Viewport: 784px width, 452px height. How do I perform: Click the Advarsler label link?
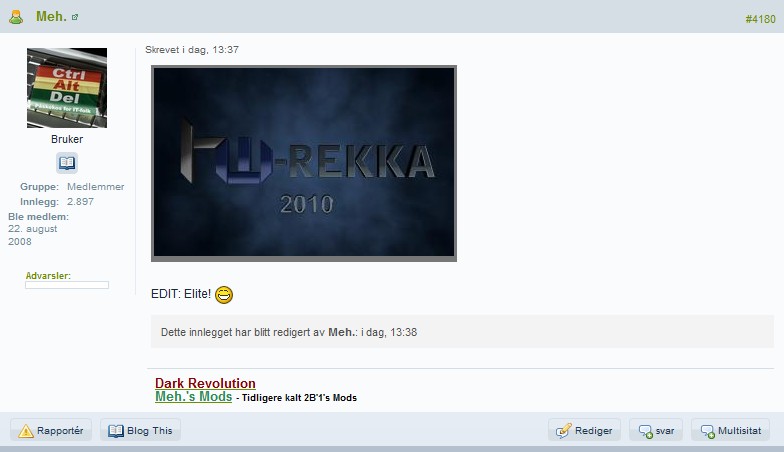click(48, 276)
